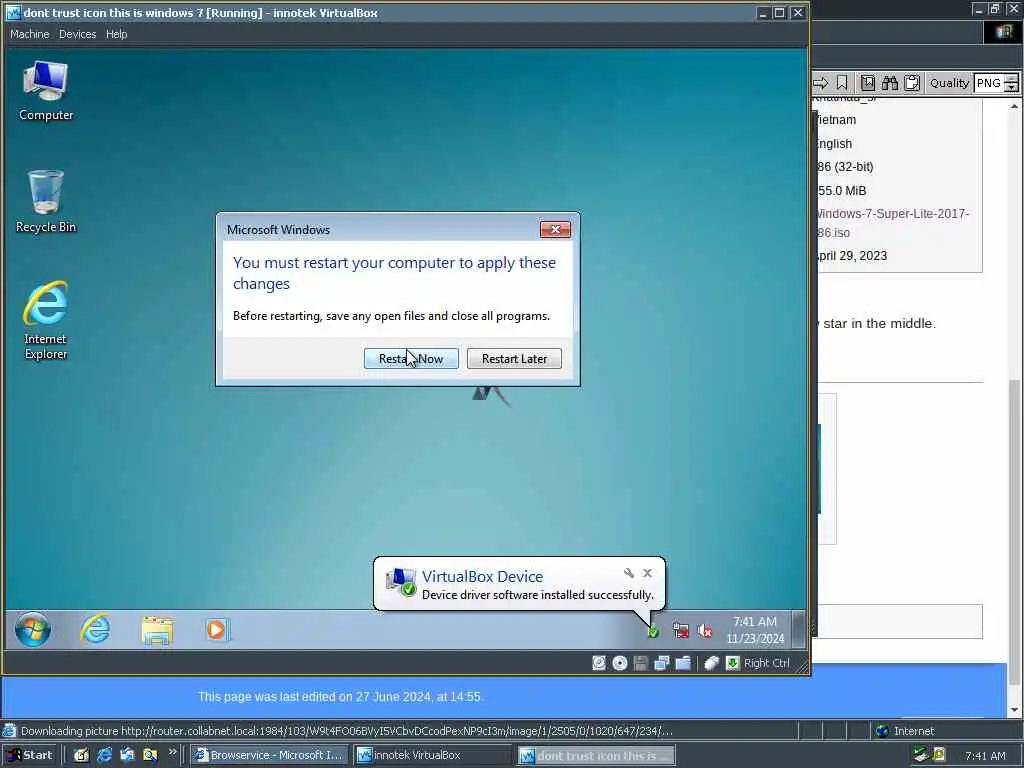Click the browser vertical scrollbar up arrow
The width and height of the screenshot is (1024, 768).
[x=1014, y=105]
